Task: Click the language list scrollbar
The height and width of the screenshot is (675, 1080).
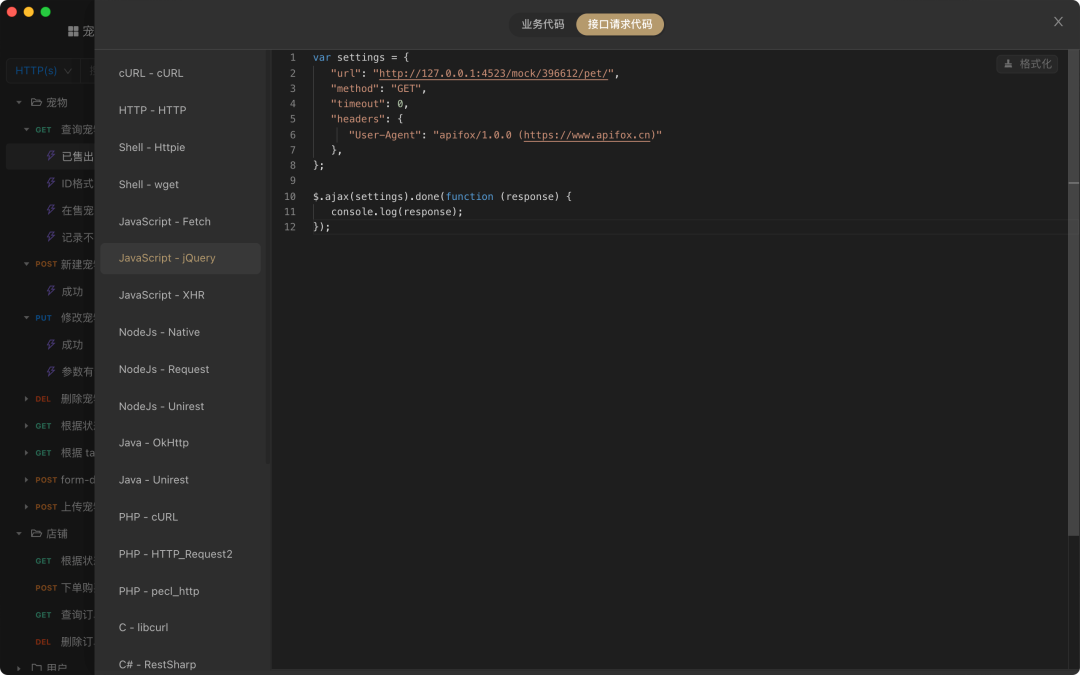Action: click(x=268, y=258)
